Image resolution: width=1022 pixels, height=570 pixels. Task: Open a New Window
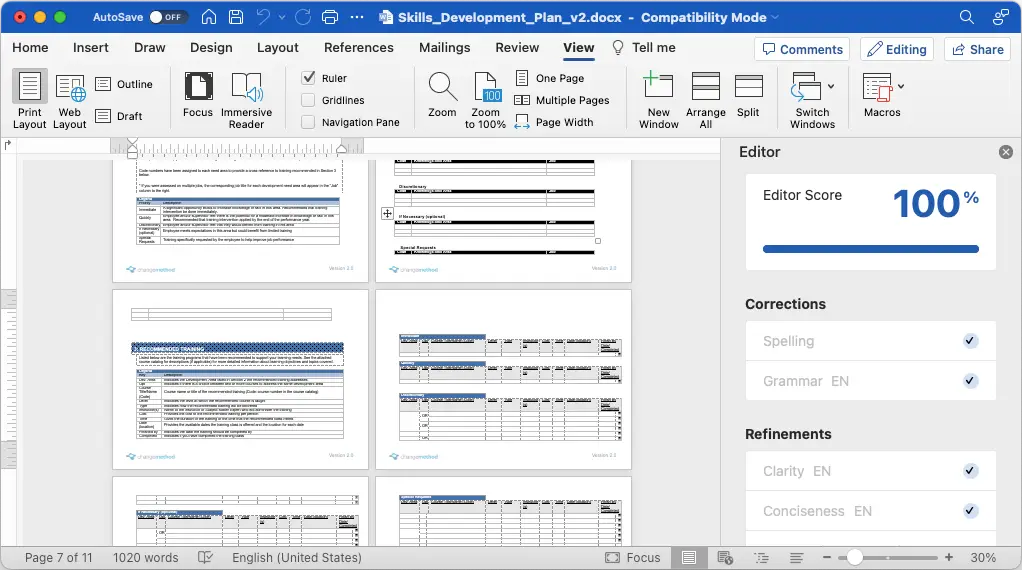(x=659, y=100)
